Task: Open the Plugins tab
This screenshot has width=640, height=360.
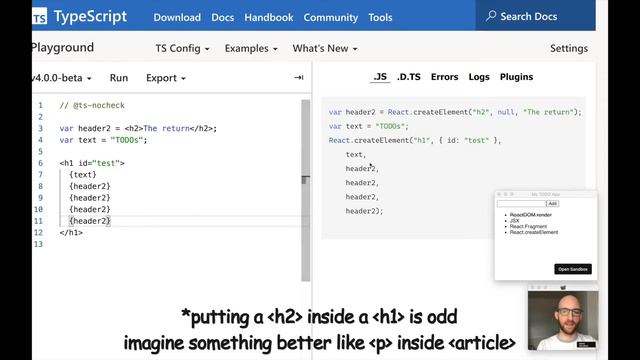Action: [516, 77]
